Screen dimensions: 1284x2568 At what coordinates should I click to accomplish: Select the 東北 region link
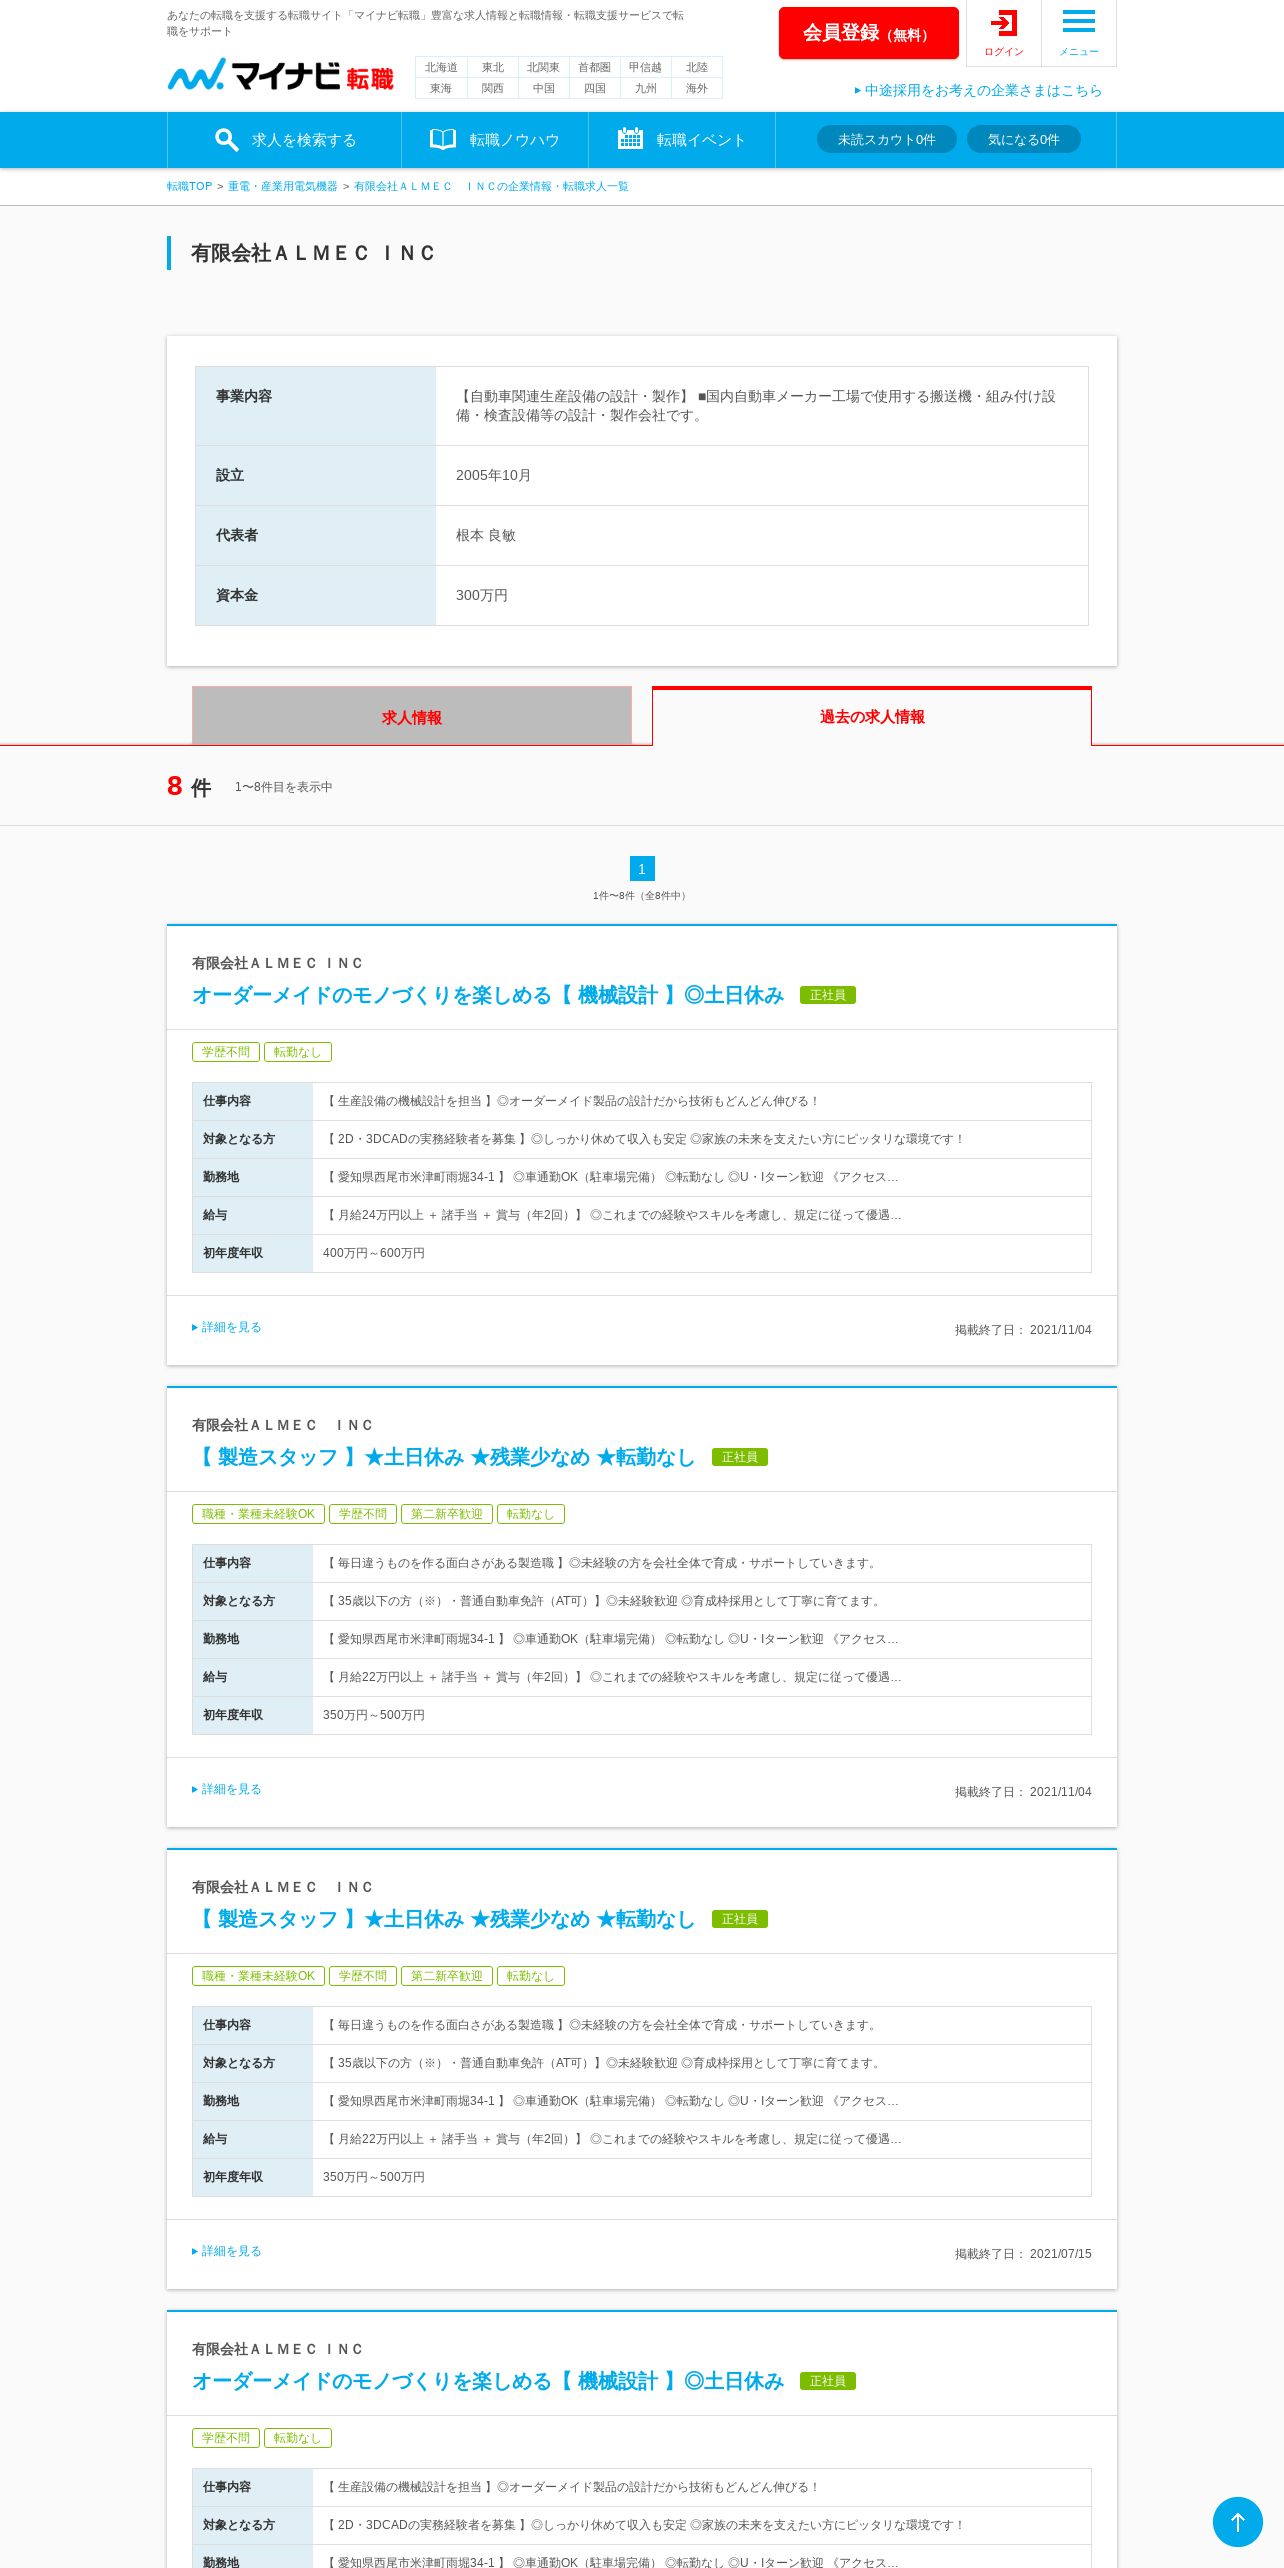[x=492, y=67]
